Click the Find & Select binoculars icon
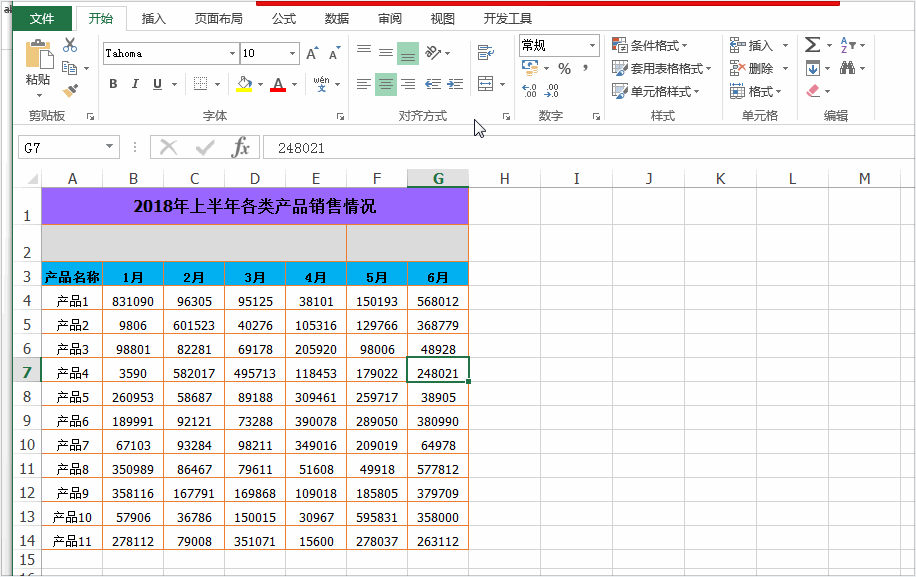 tap(848, 68)
